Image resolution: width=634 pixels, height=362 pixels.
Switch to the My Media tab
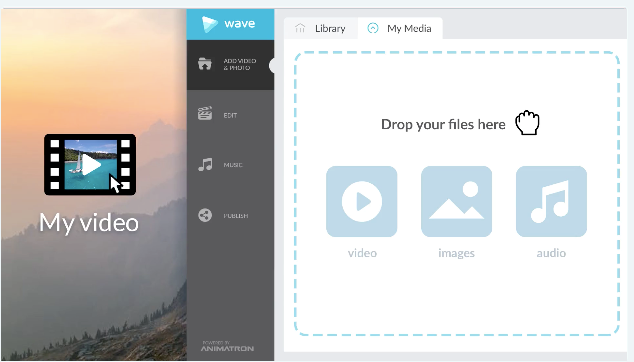pos(400,28)
